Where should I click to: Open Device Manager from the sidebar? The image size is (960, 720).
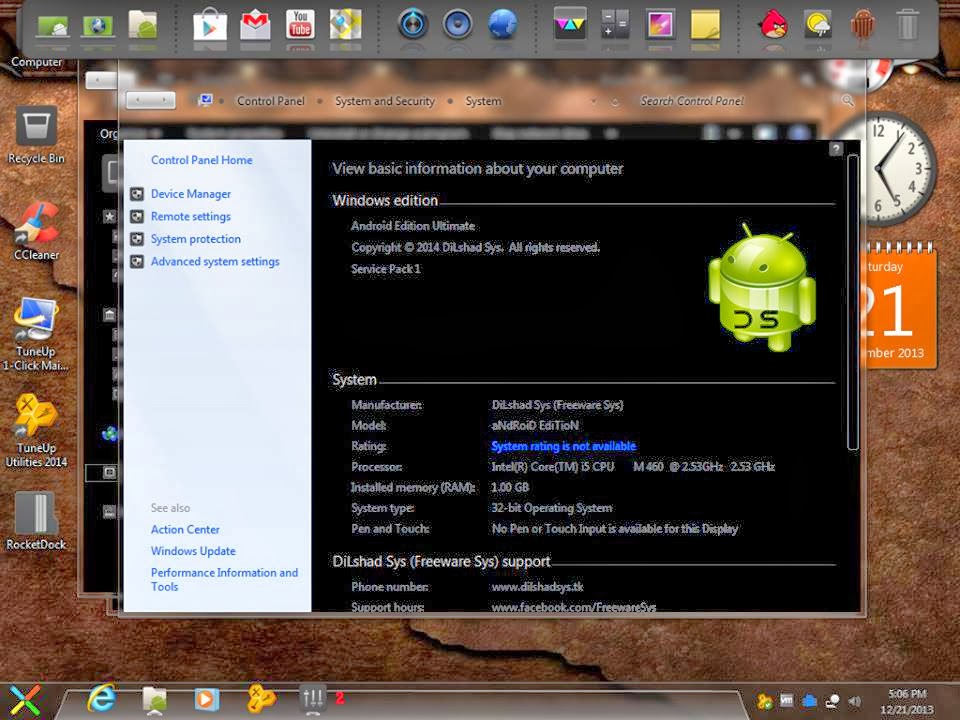click(x=190, y=194)
